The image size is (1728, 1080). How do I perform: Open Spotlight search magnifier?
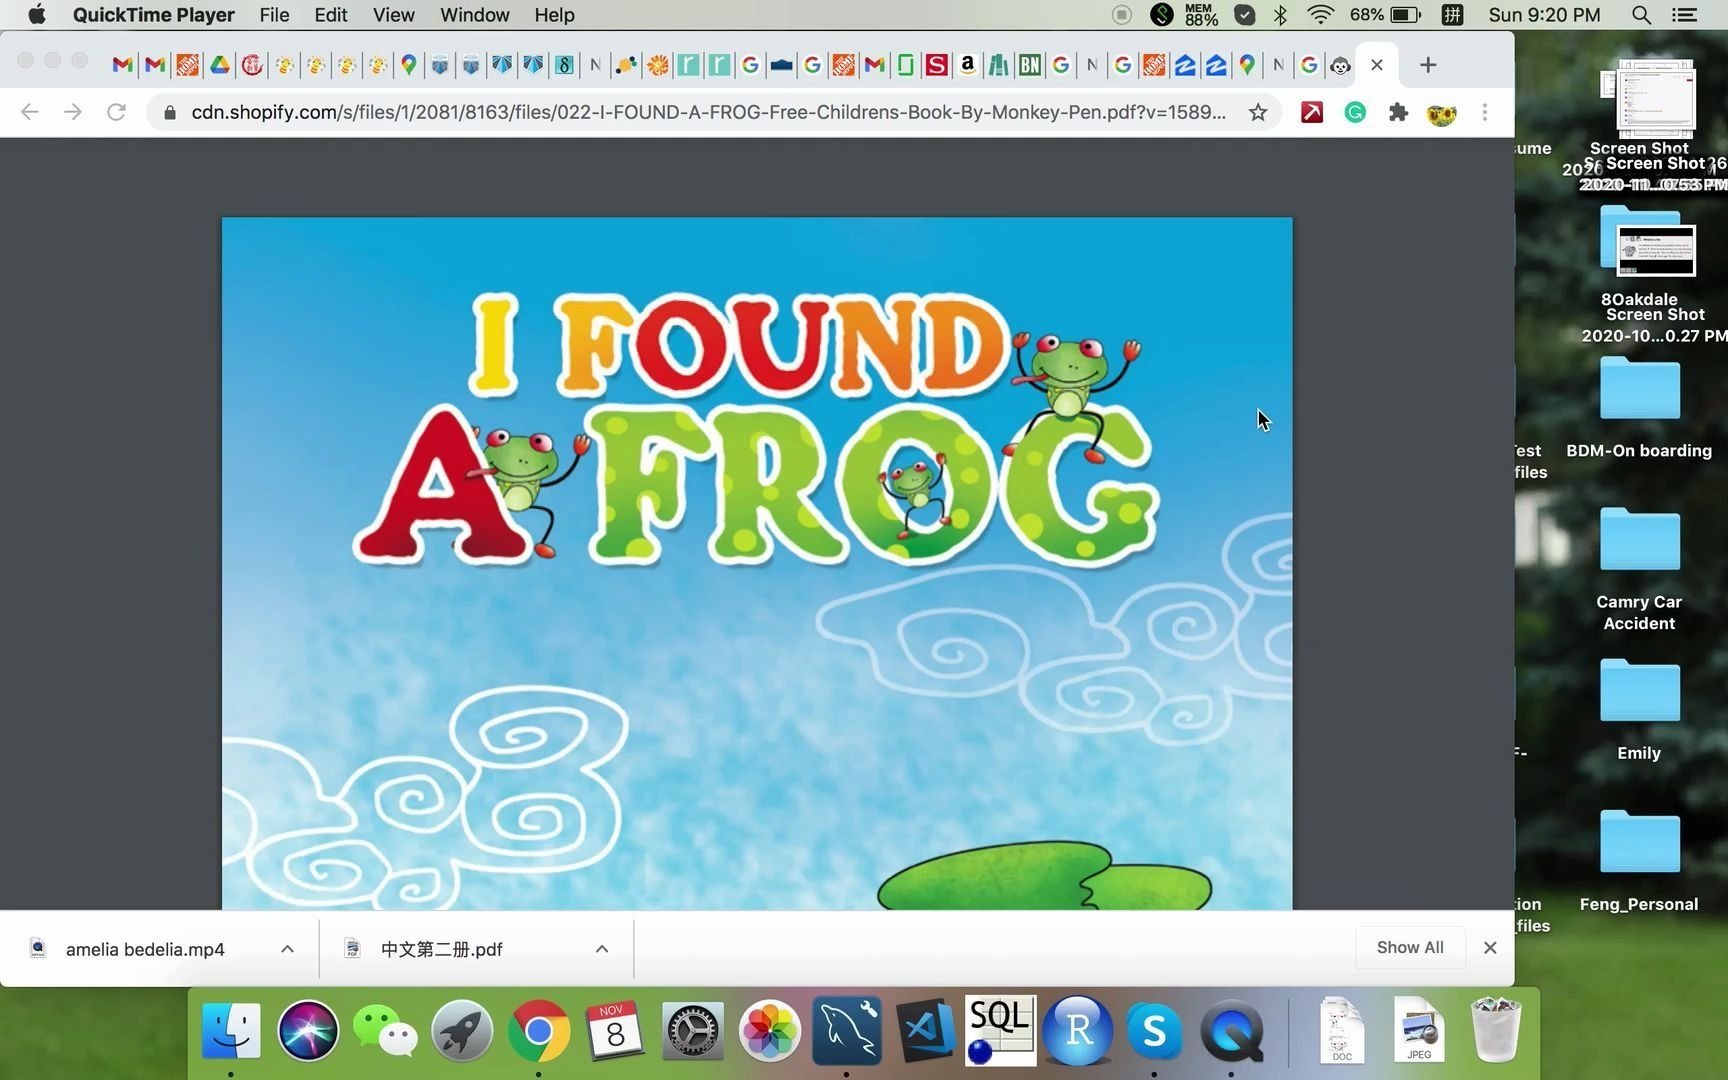[x=1641, y=15]
